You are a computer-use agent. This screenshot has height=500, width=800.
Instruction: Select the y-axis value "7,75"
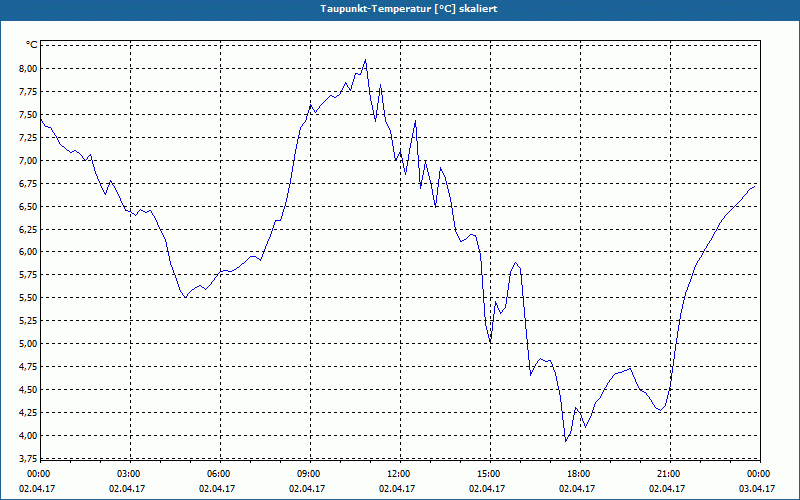[x=28, y=91]
